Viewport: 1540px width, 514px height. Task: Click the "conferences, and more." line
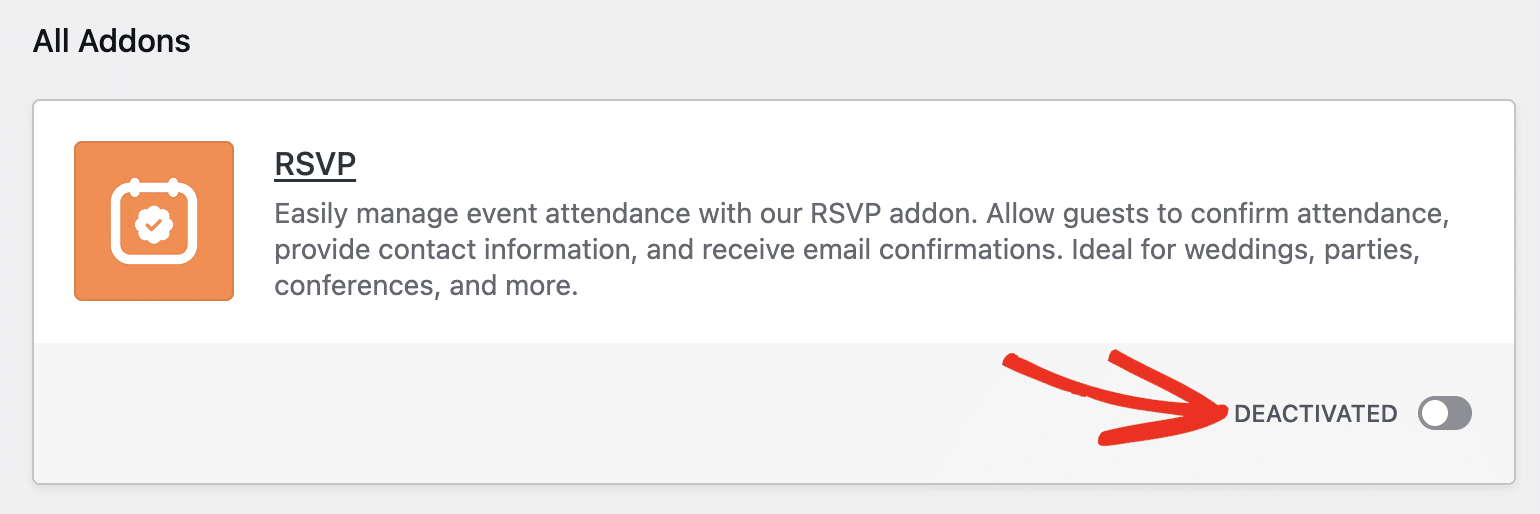pos(426,287)
